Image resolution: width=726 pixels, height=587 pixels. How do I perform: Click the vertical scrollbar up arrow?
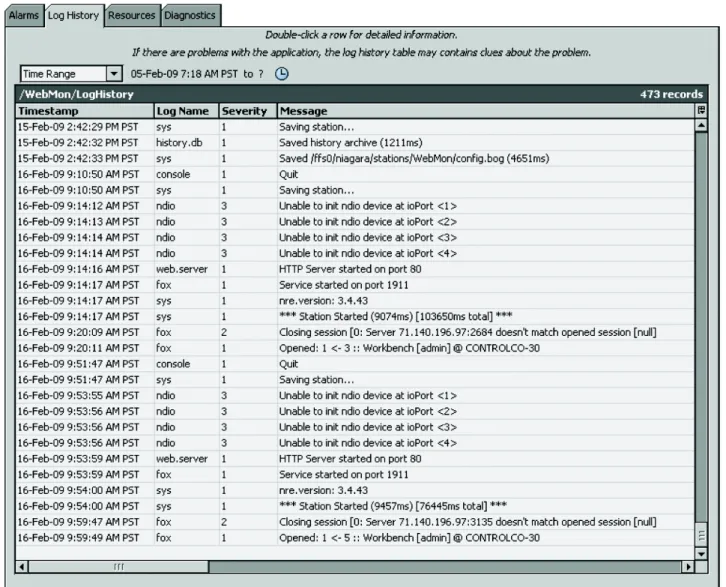tap(701, 125)
